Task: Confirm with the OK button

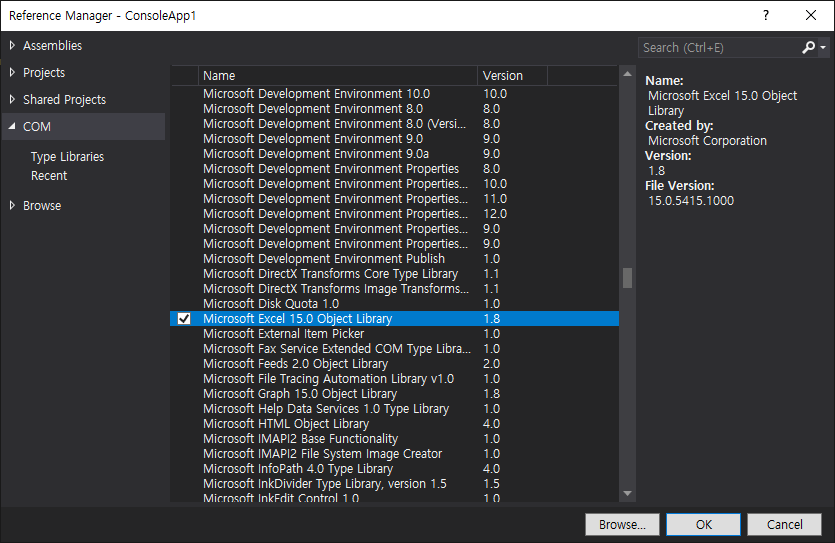Action: [703, 524]
